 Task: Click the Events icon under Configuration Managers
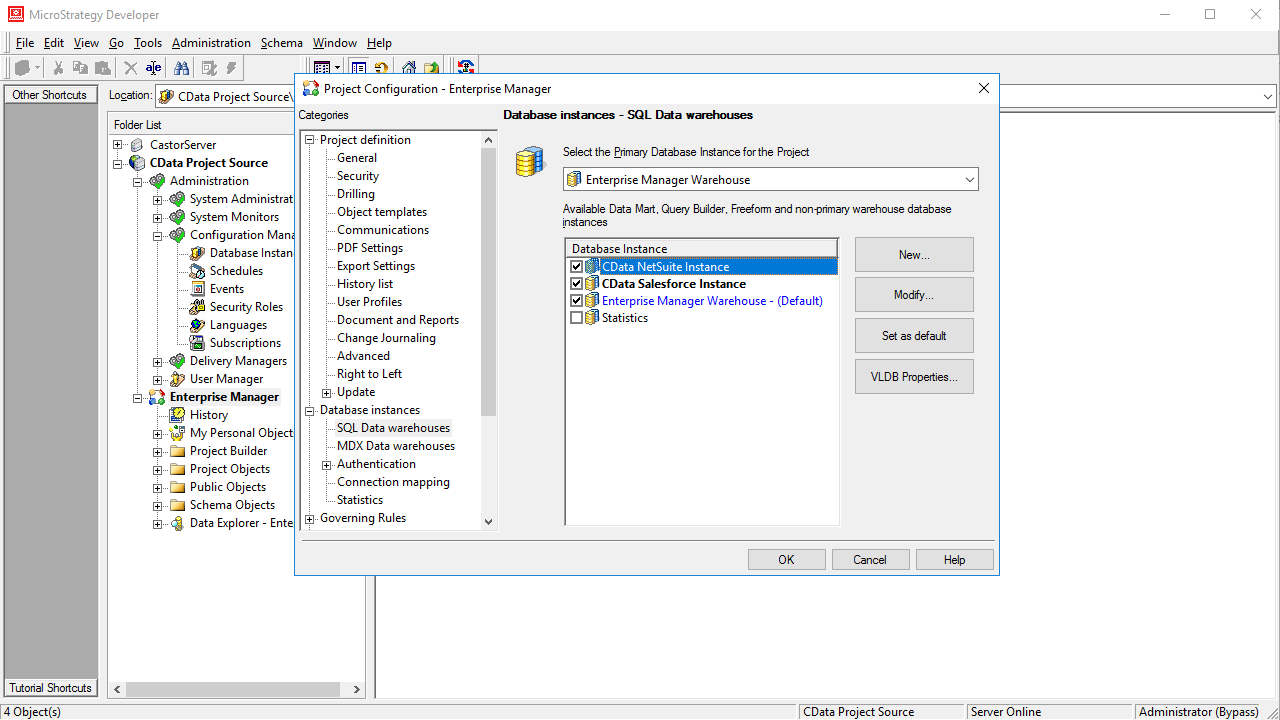[197, 289]
